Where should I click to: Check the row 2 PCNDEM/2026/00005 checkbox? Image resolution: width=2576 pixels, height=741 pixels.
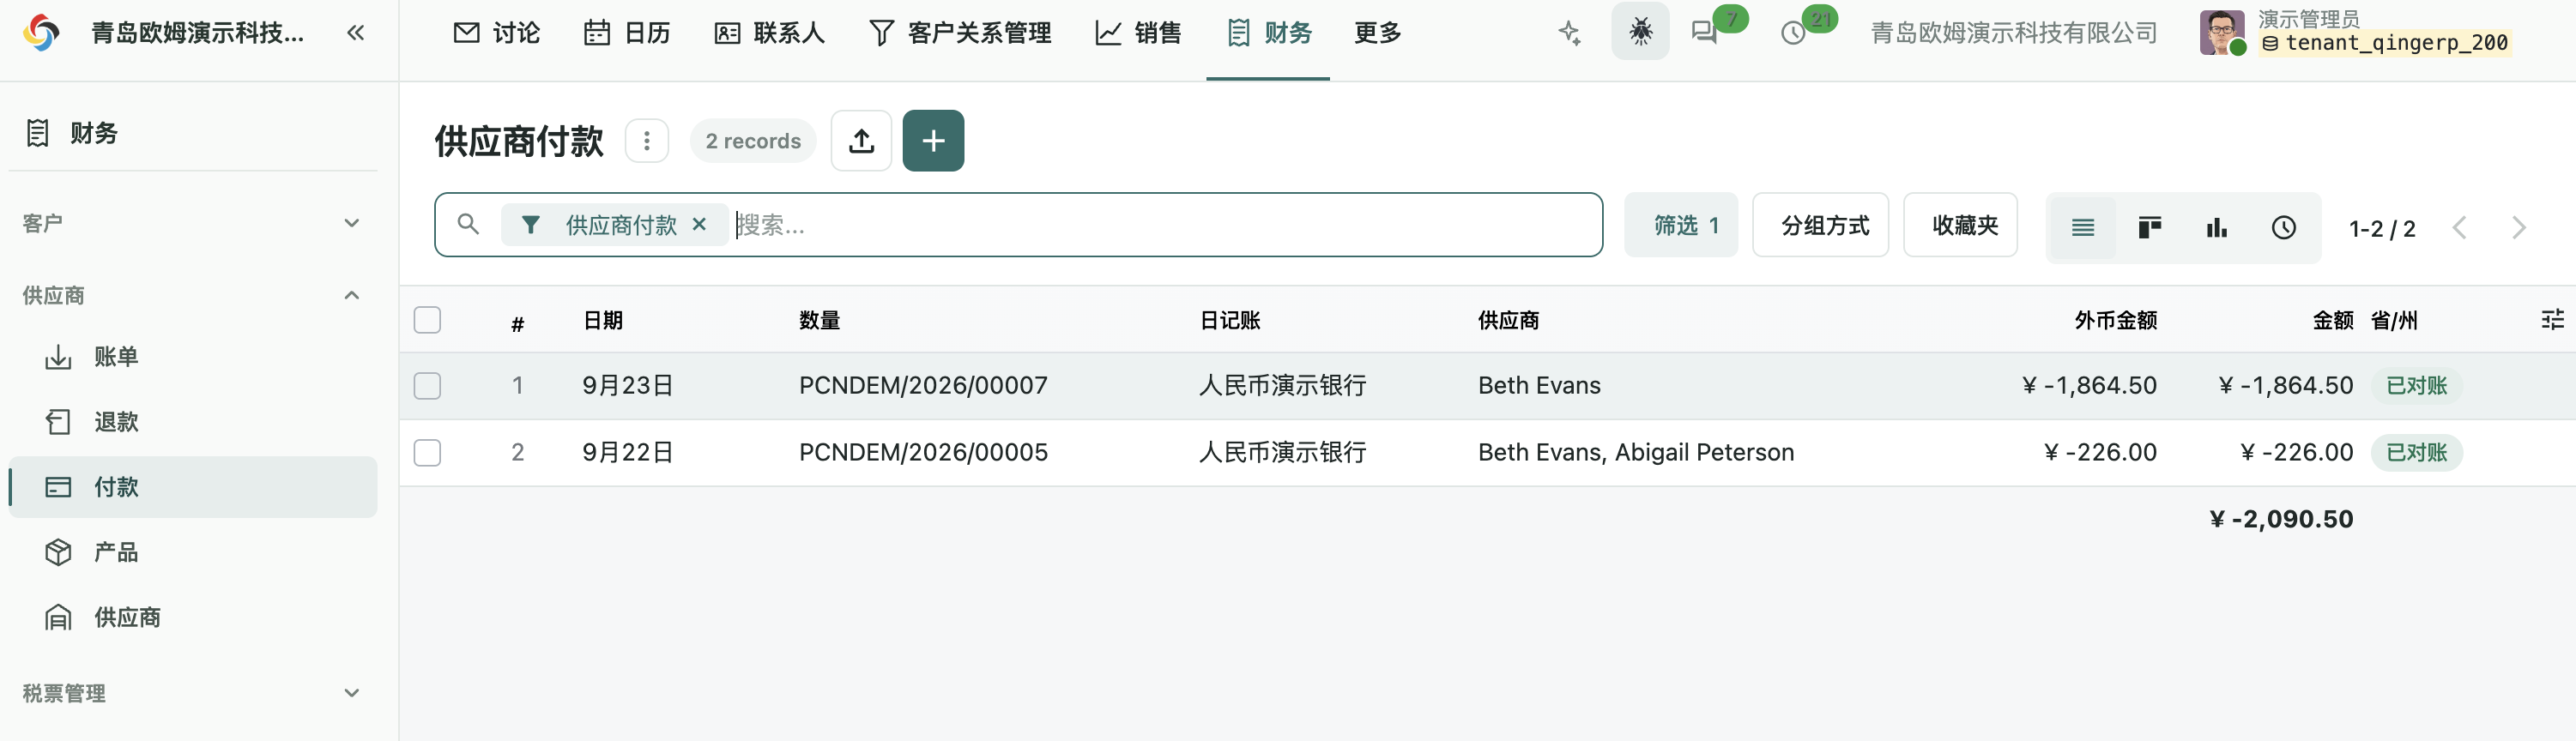[x=427, y=452]
